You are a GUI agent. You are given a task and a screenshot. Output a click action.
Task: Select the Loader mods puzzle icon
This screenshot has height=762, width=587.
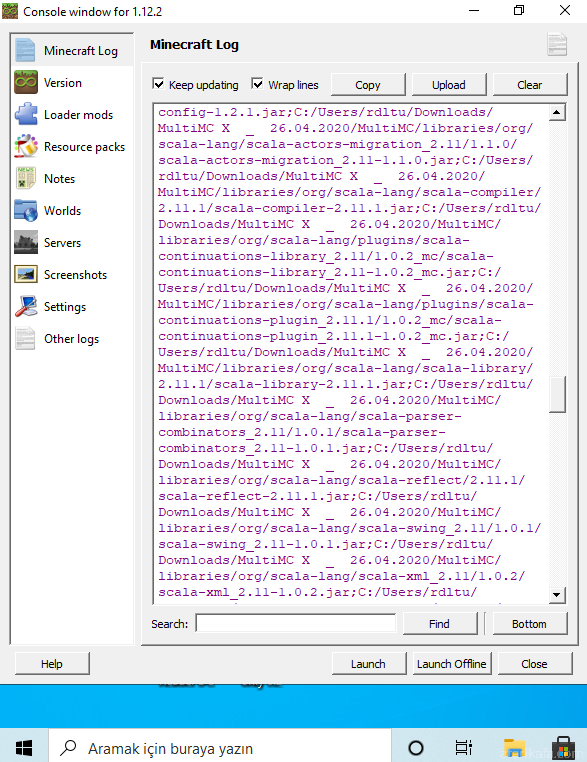26,114
